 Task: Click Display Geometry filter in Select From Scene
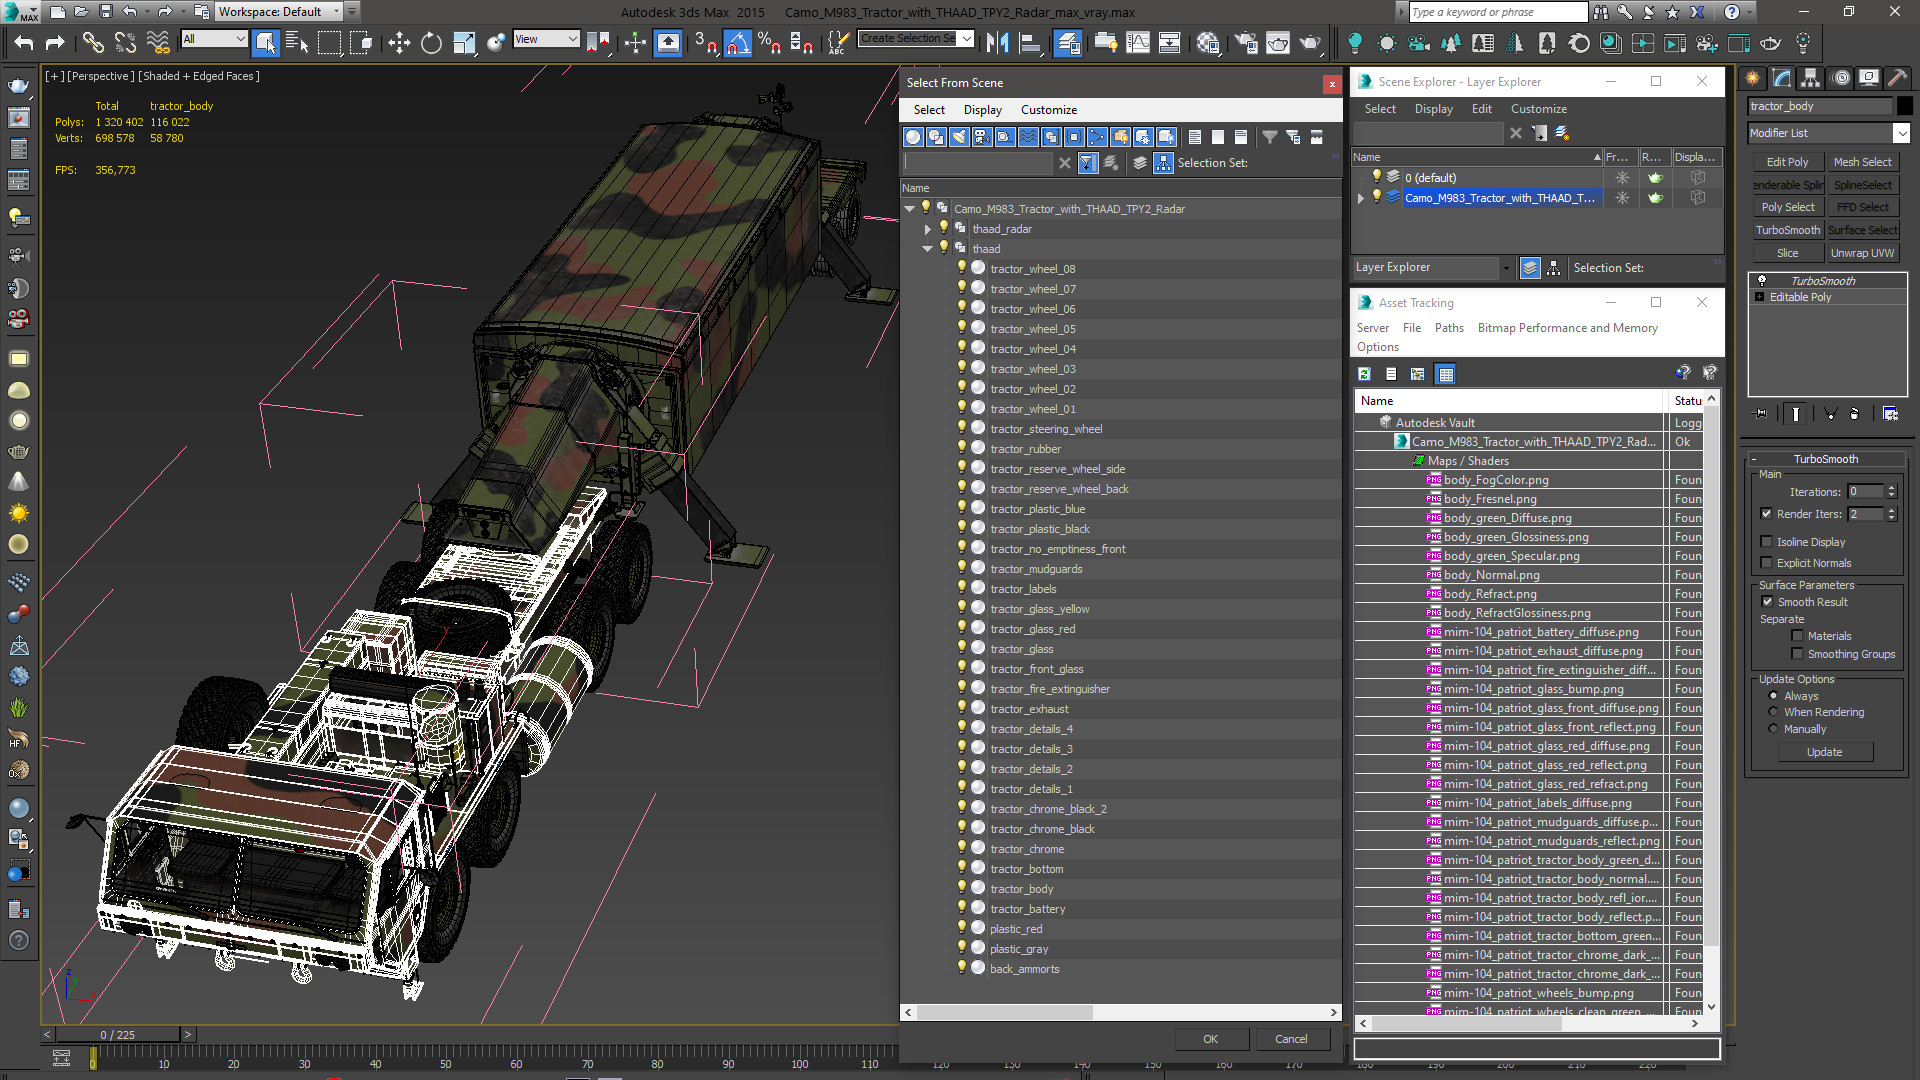click(x=913, y=137)
